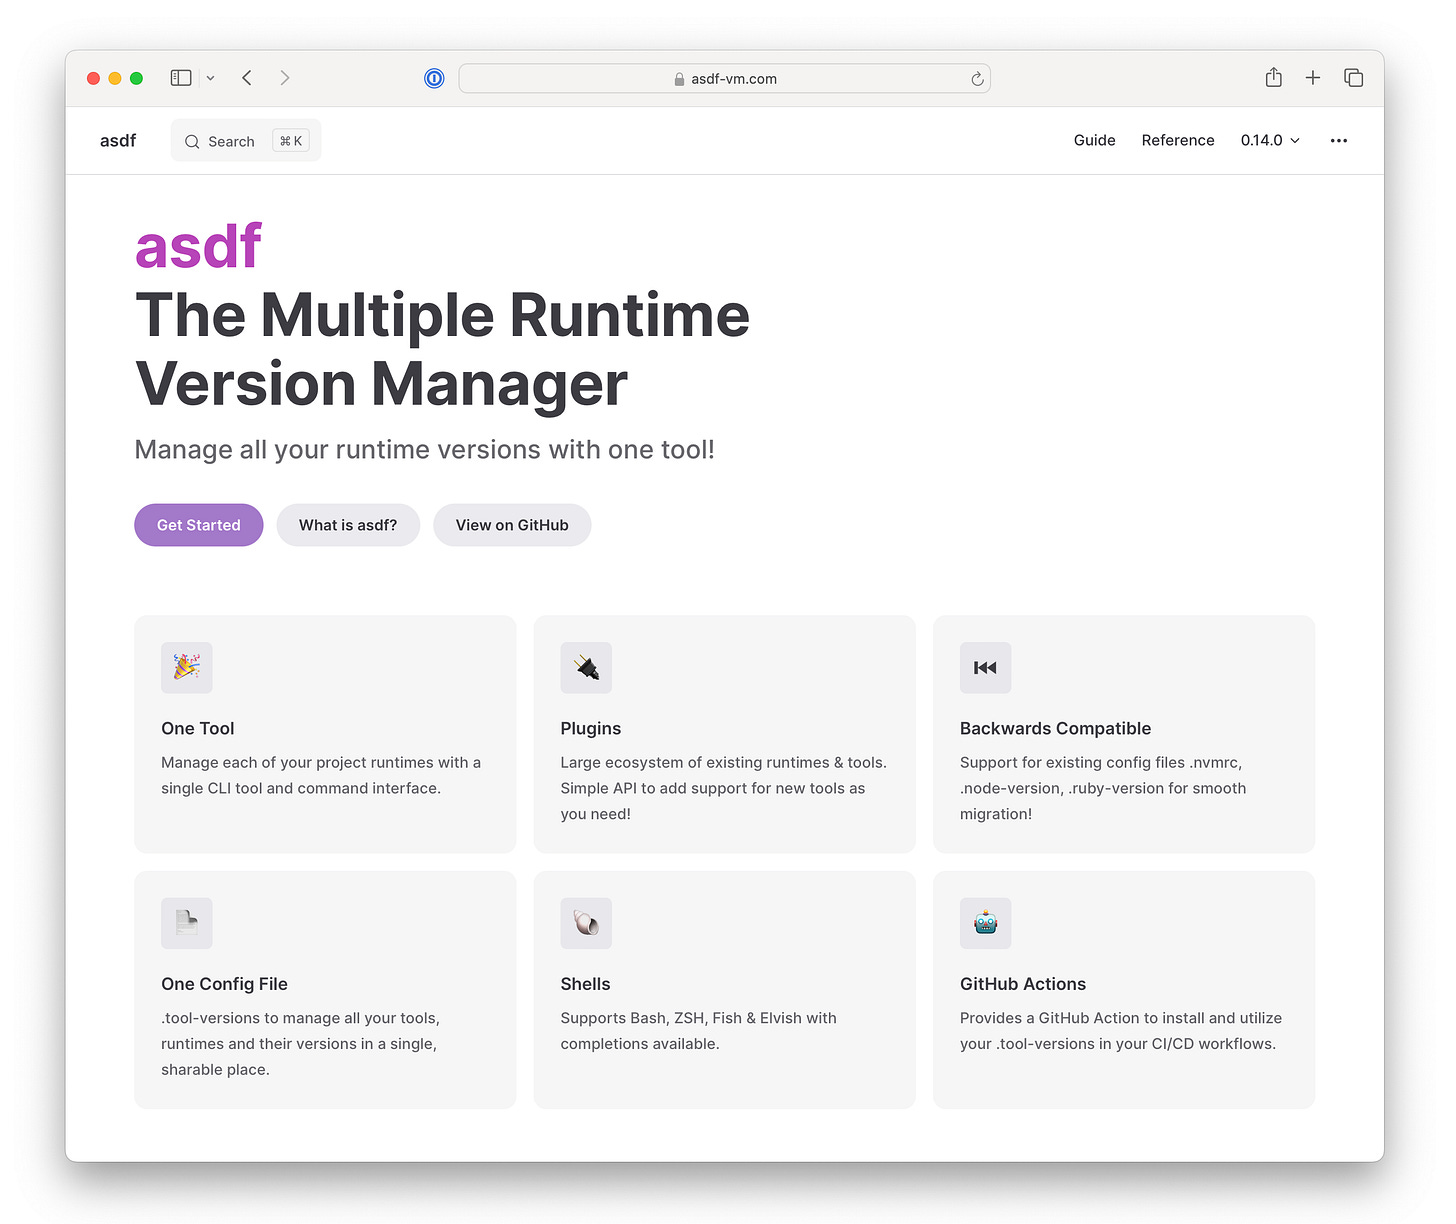
Task: Click the 'Manage all your runtime versions' tagline
Action: (x=425, y=450)
